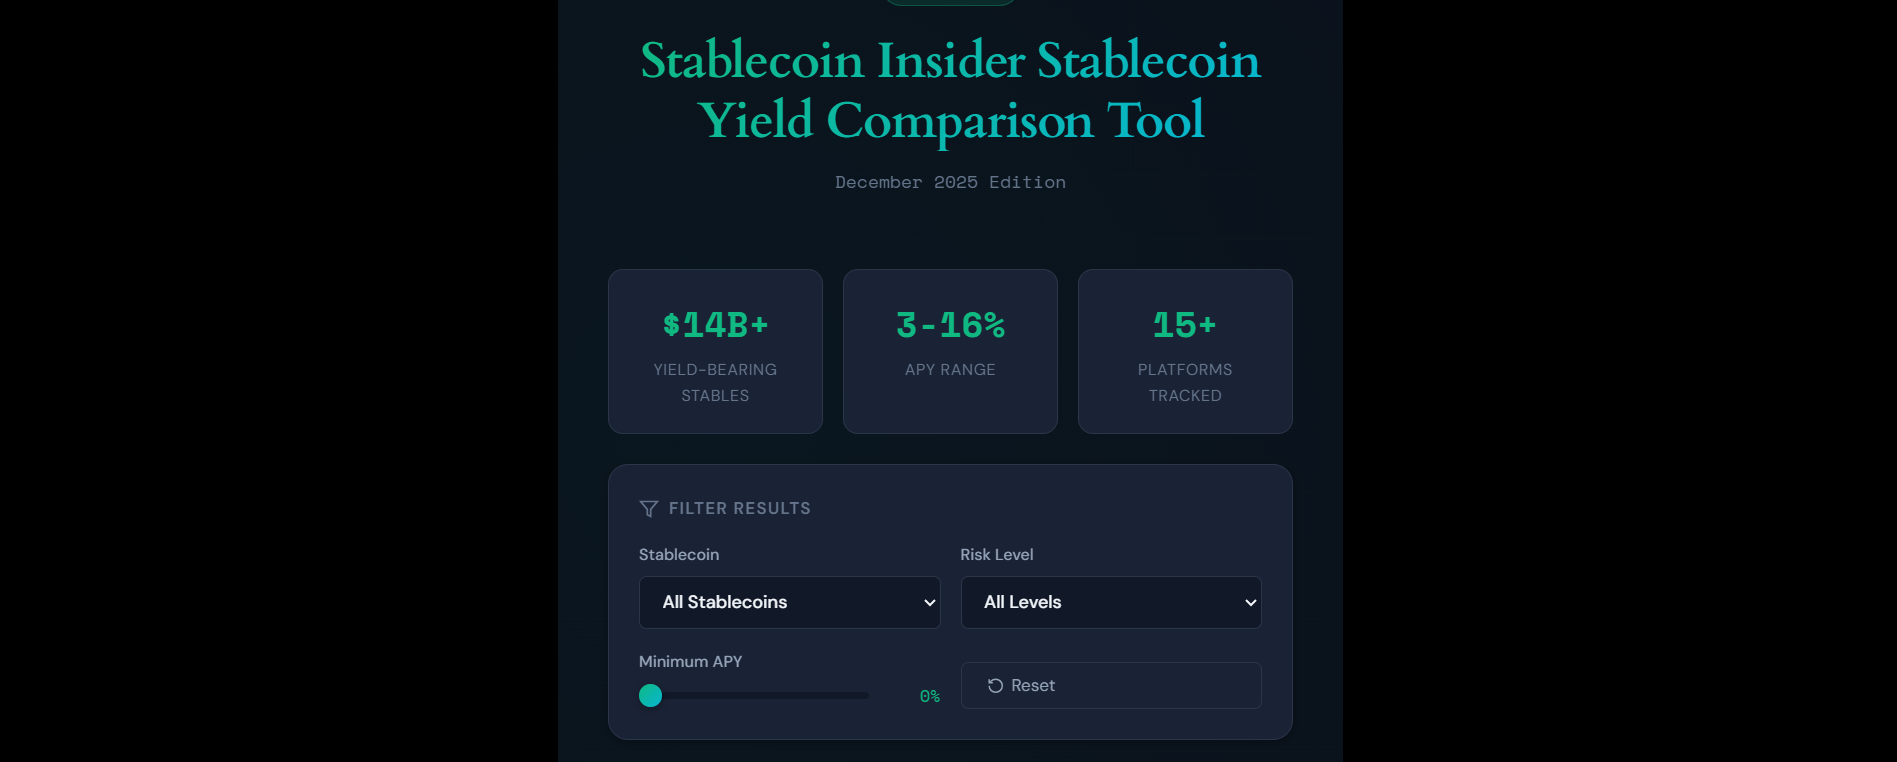Image resolution: width=1897 pixels, height=762 pixels.
Task: Click the Stablecoin Insider page title
Action: click(949, 90)
